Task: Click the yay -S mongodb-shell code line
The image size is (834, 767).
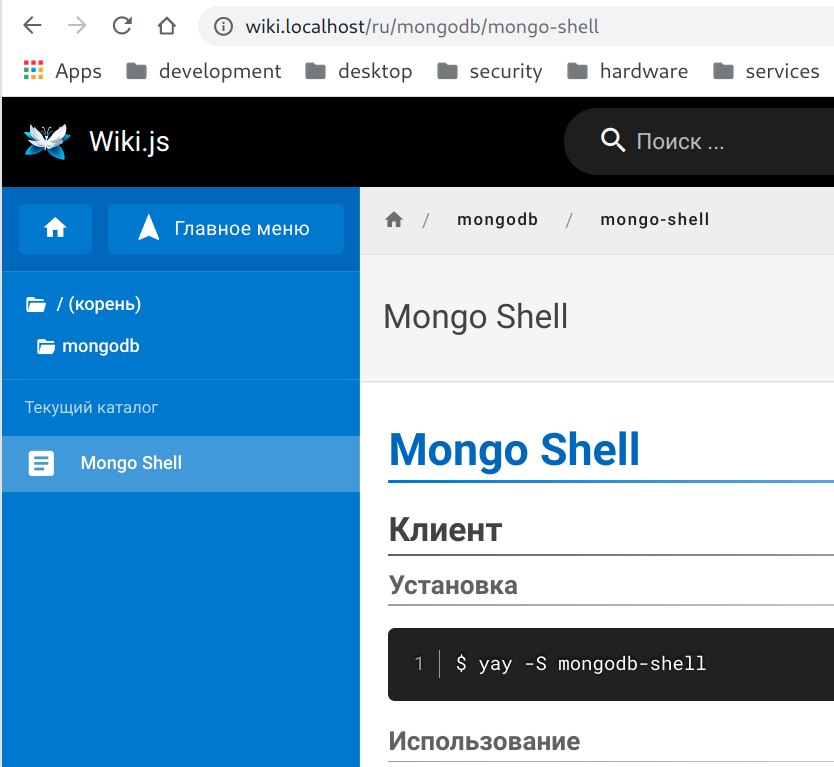Action: coord(581,664)
